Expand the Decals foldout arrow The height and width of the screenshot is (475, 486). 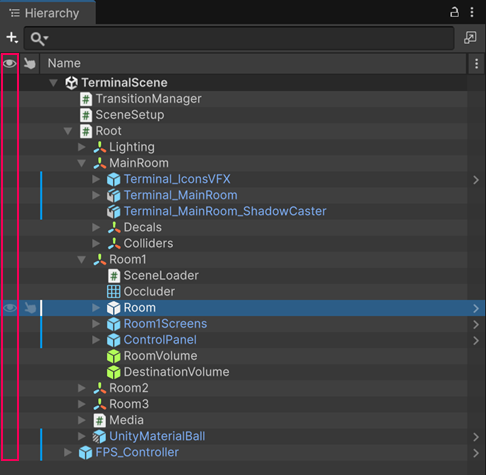point(96,227)
